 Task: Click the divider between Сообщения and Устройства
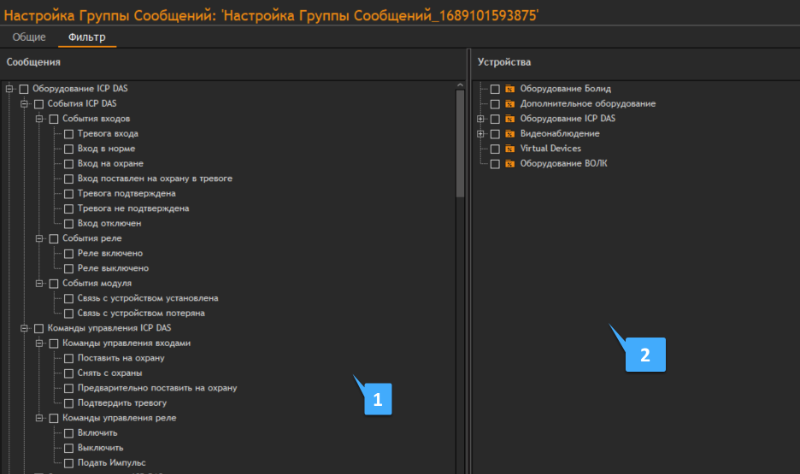click(x=468, y=260)
